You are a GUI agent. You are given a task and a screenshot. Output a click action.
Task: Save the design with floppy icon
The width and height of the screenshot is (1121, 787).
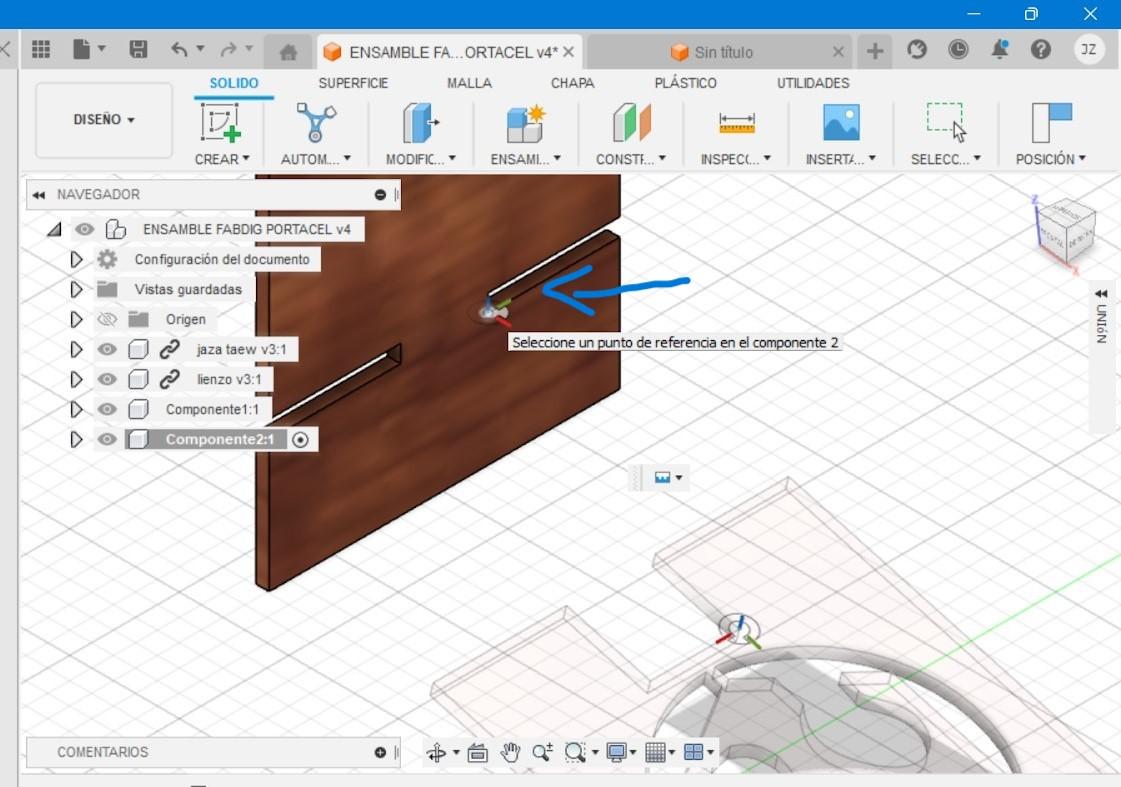[138, 49]
